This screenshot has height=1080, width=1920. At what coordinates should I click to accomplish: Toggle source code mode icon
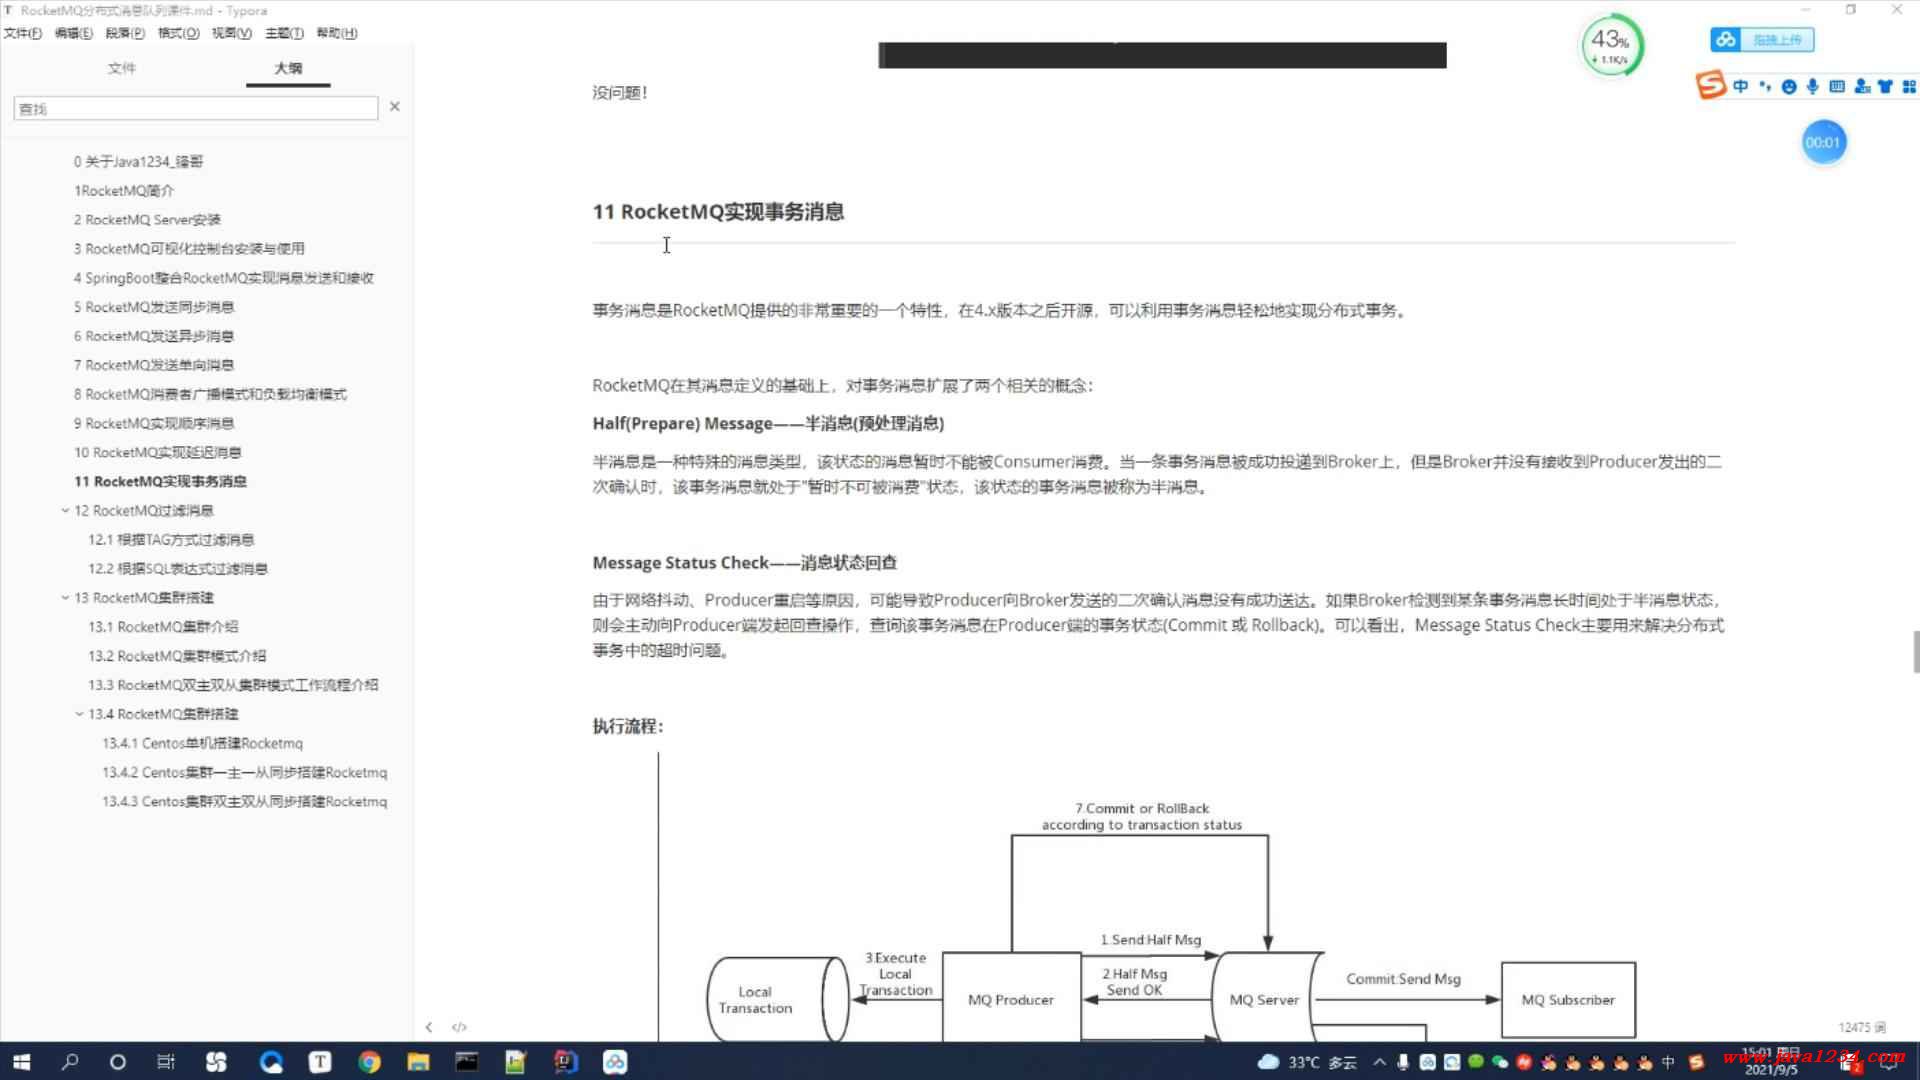(x=459, y=1027)
